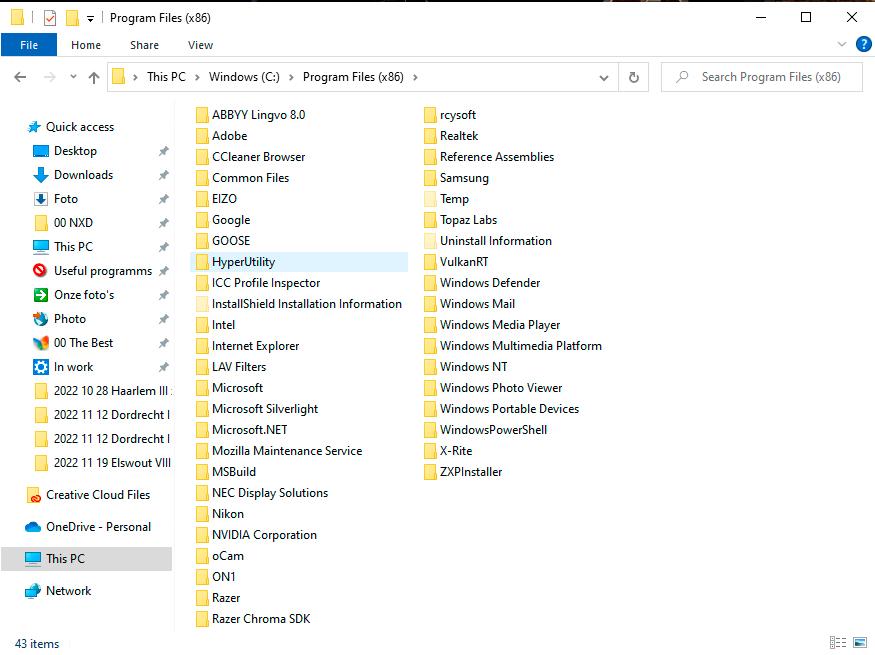Image resolution: width=875 pixels, height=655 pixels.
Task: Select the NVIDIA Corporation folder
Action: (256, 535)
